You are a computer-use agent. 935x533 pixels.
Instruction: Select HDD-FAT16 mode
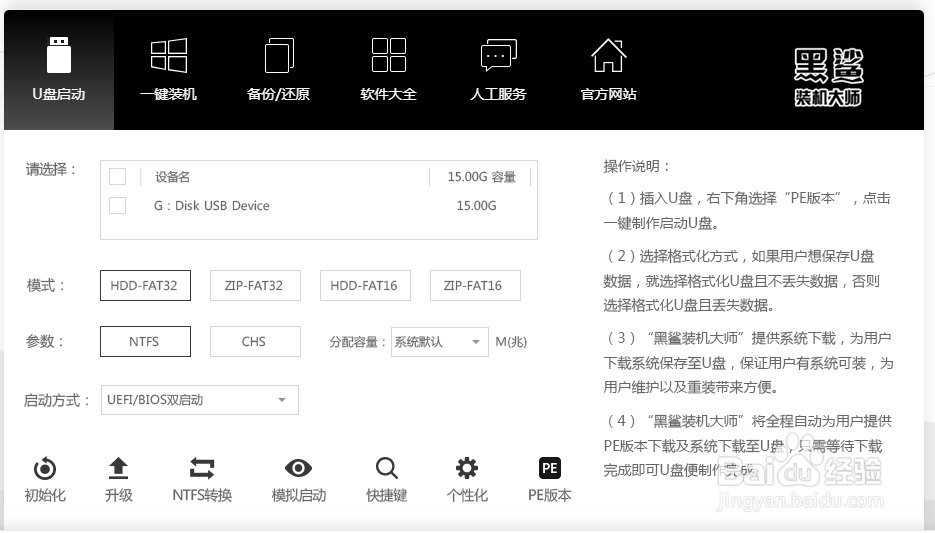[x=365, y=286]
